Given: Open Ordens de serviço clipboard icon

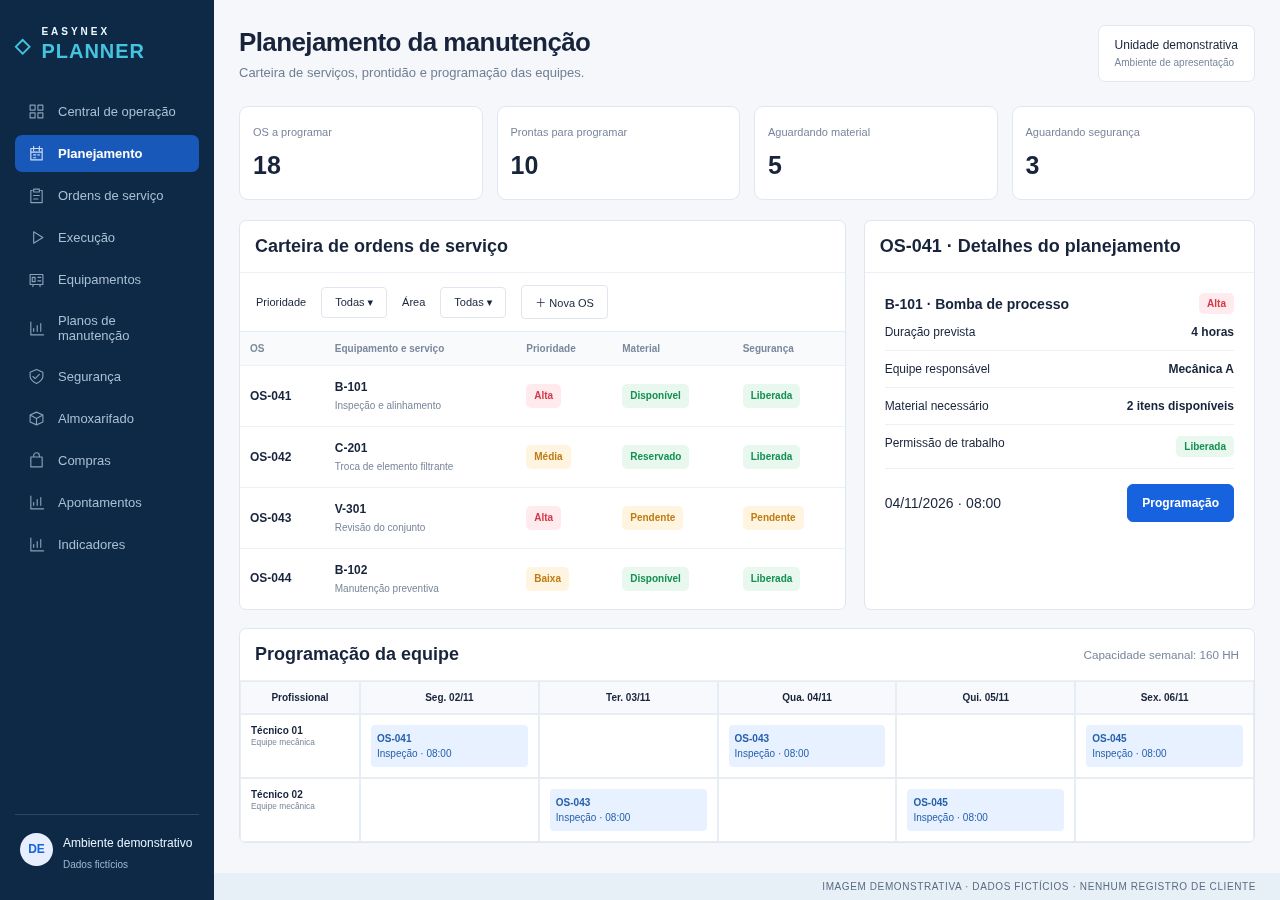Looking at the screenshot, I should click(x=36, y=196).
